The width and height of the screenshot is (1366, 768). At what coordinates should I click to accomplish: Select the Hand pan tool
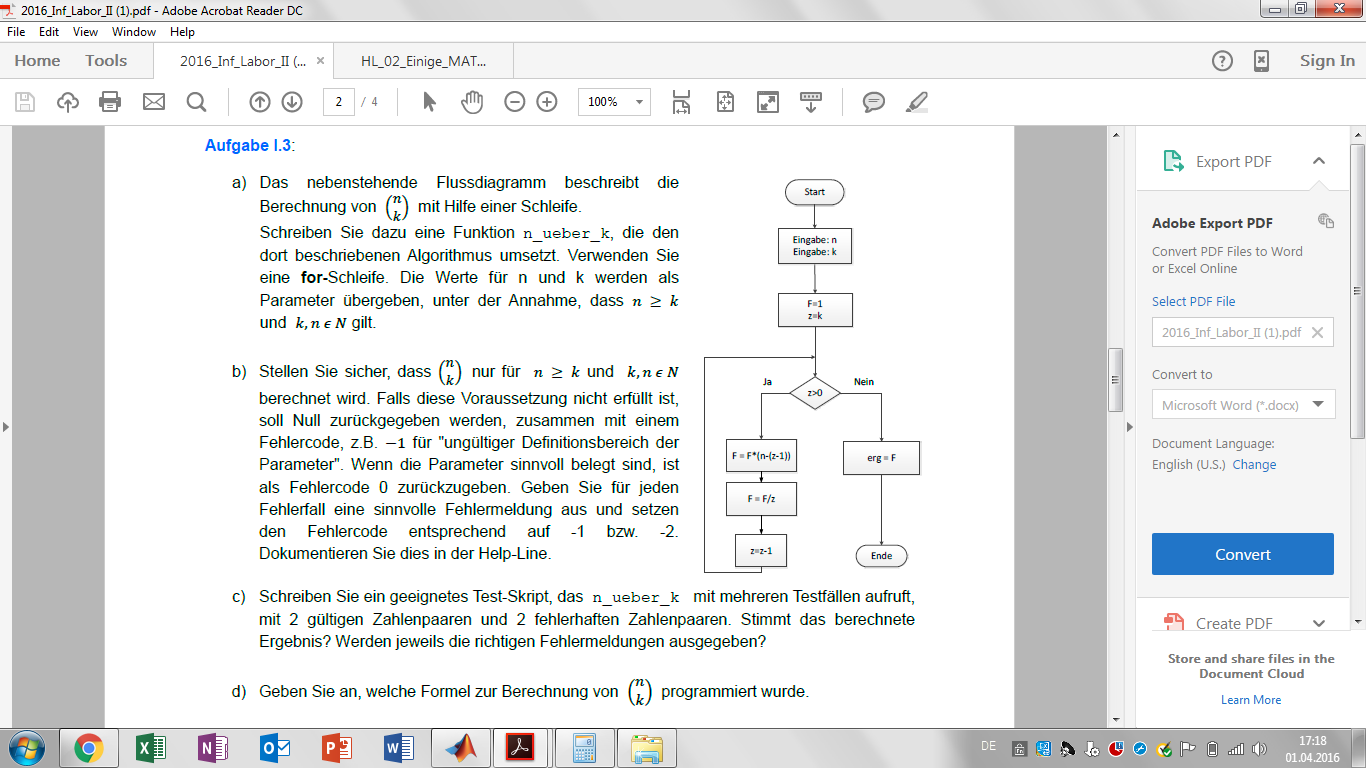472,102
